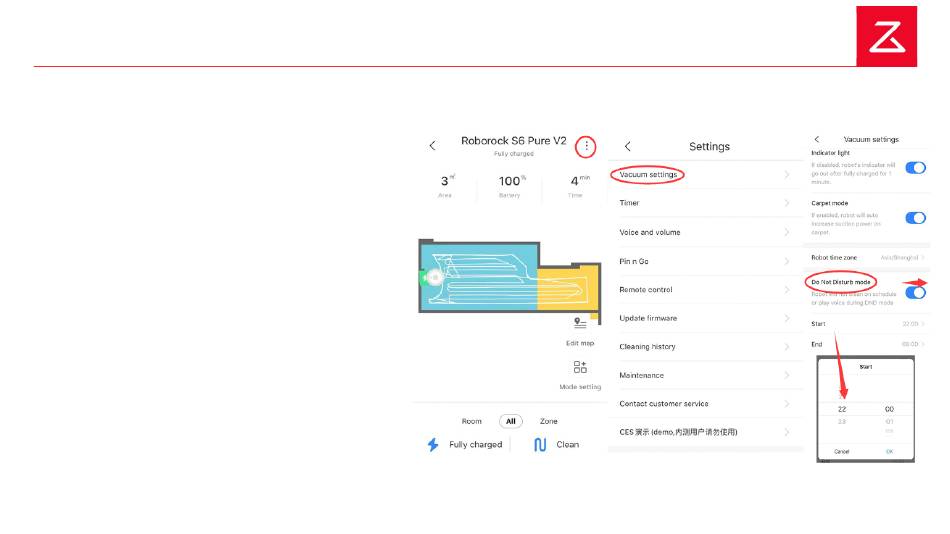Expand the Timer row chevron
Viewport: 950px width, 534px height.
pyautogui.click(x=787, y=203)
